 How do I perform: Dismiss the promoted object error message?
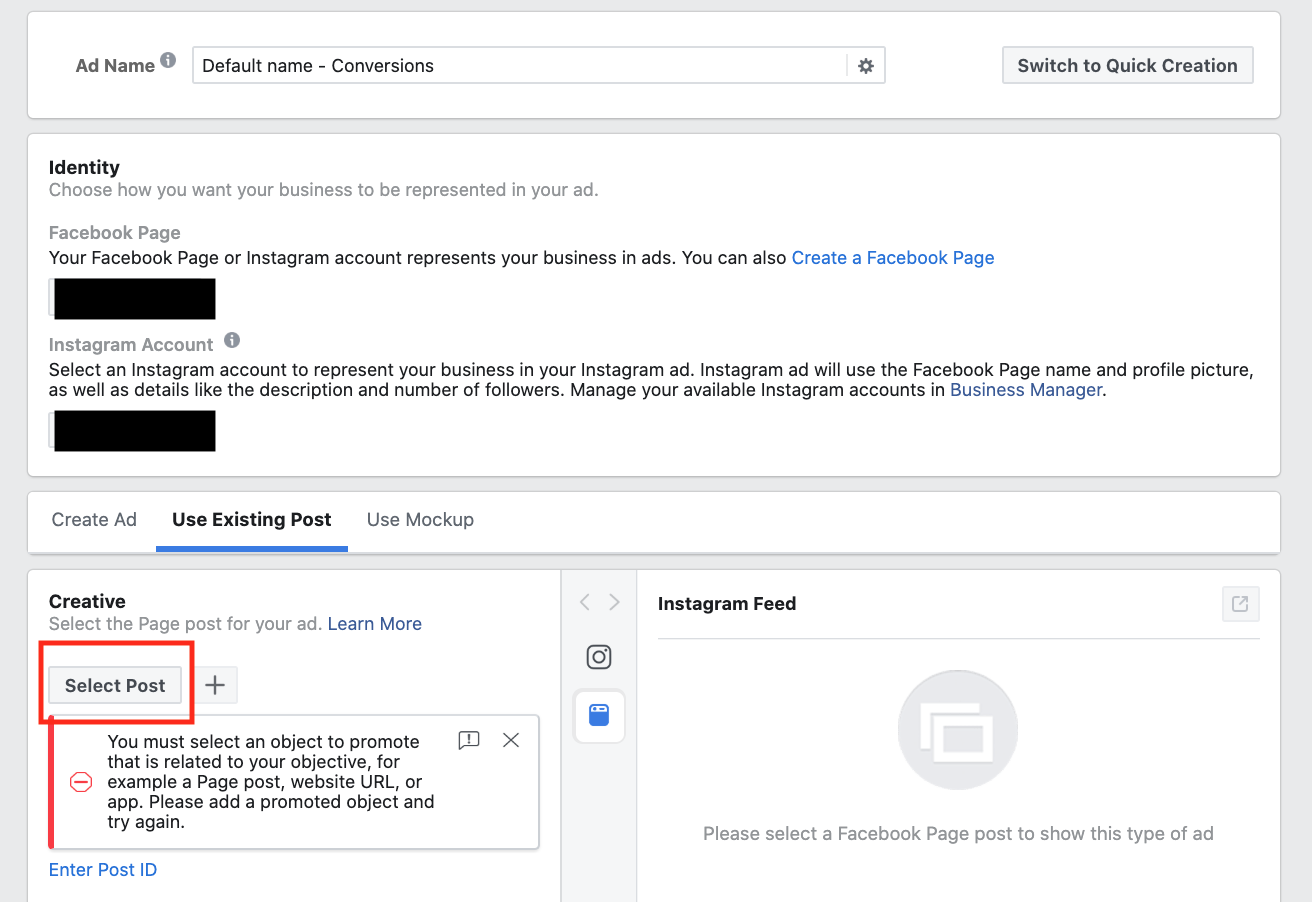511,740
